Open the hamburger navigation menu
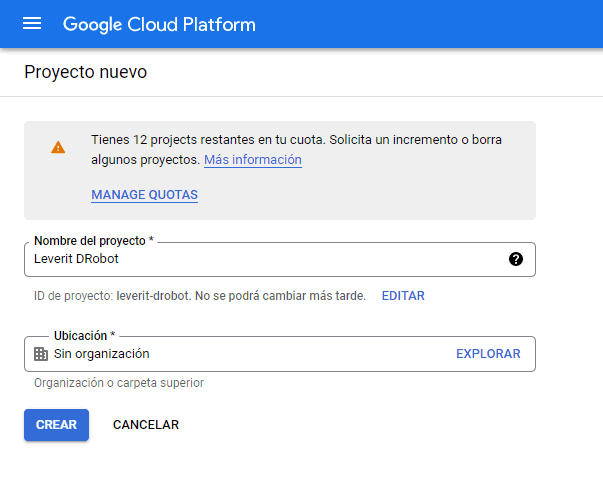The width and height of the screenshot is (603, 478). click(32, 24)
